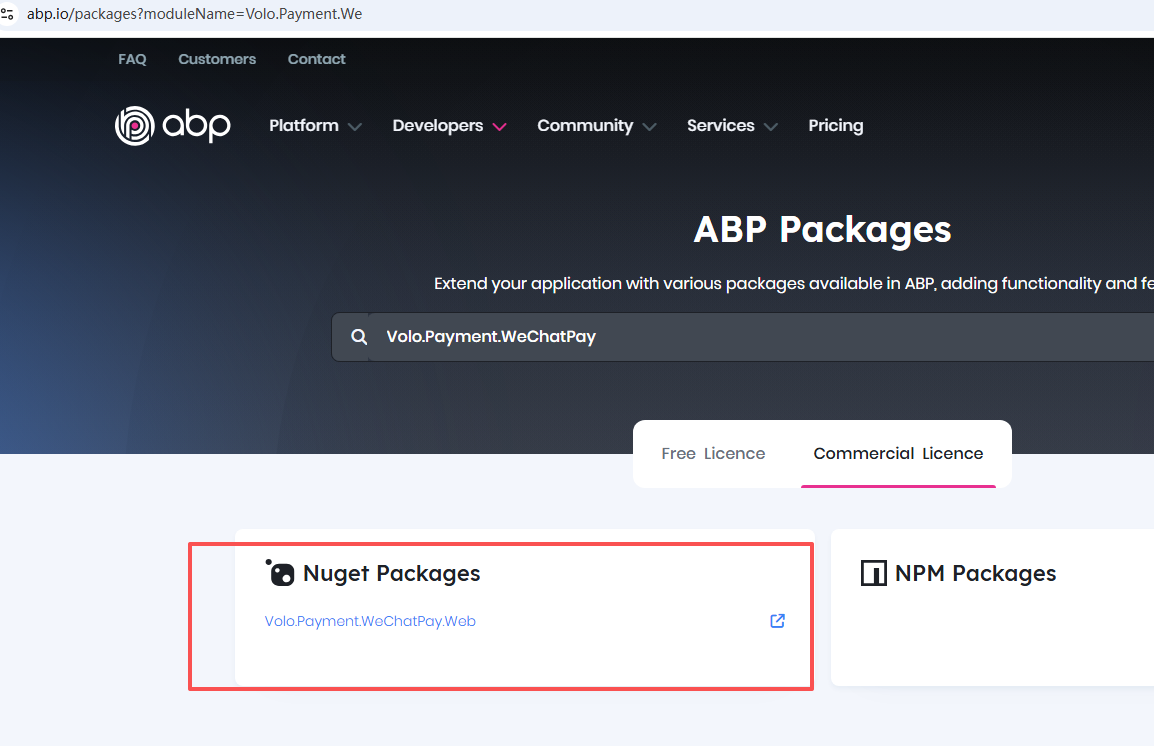The height and width of the screenshot is (746, 1154).
Task: Click the site info icon in address bar
Action: tap(7, 14)
